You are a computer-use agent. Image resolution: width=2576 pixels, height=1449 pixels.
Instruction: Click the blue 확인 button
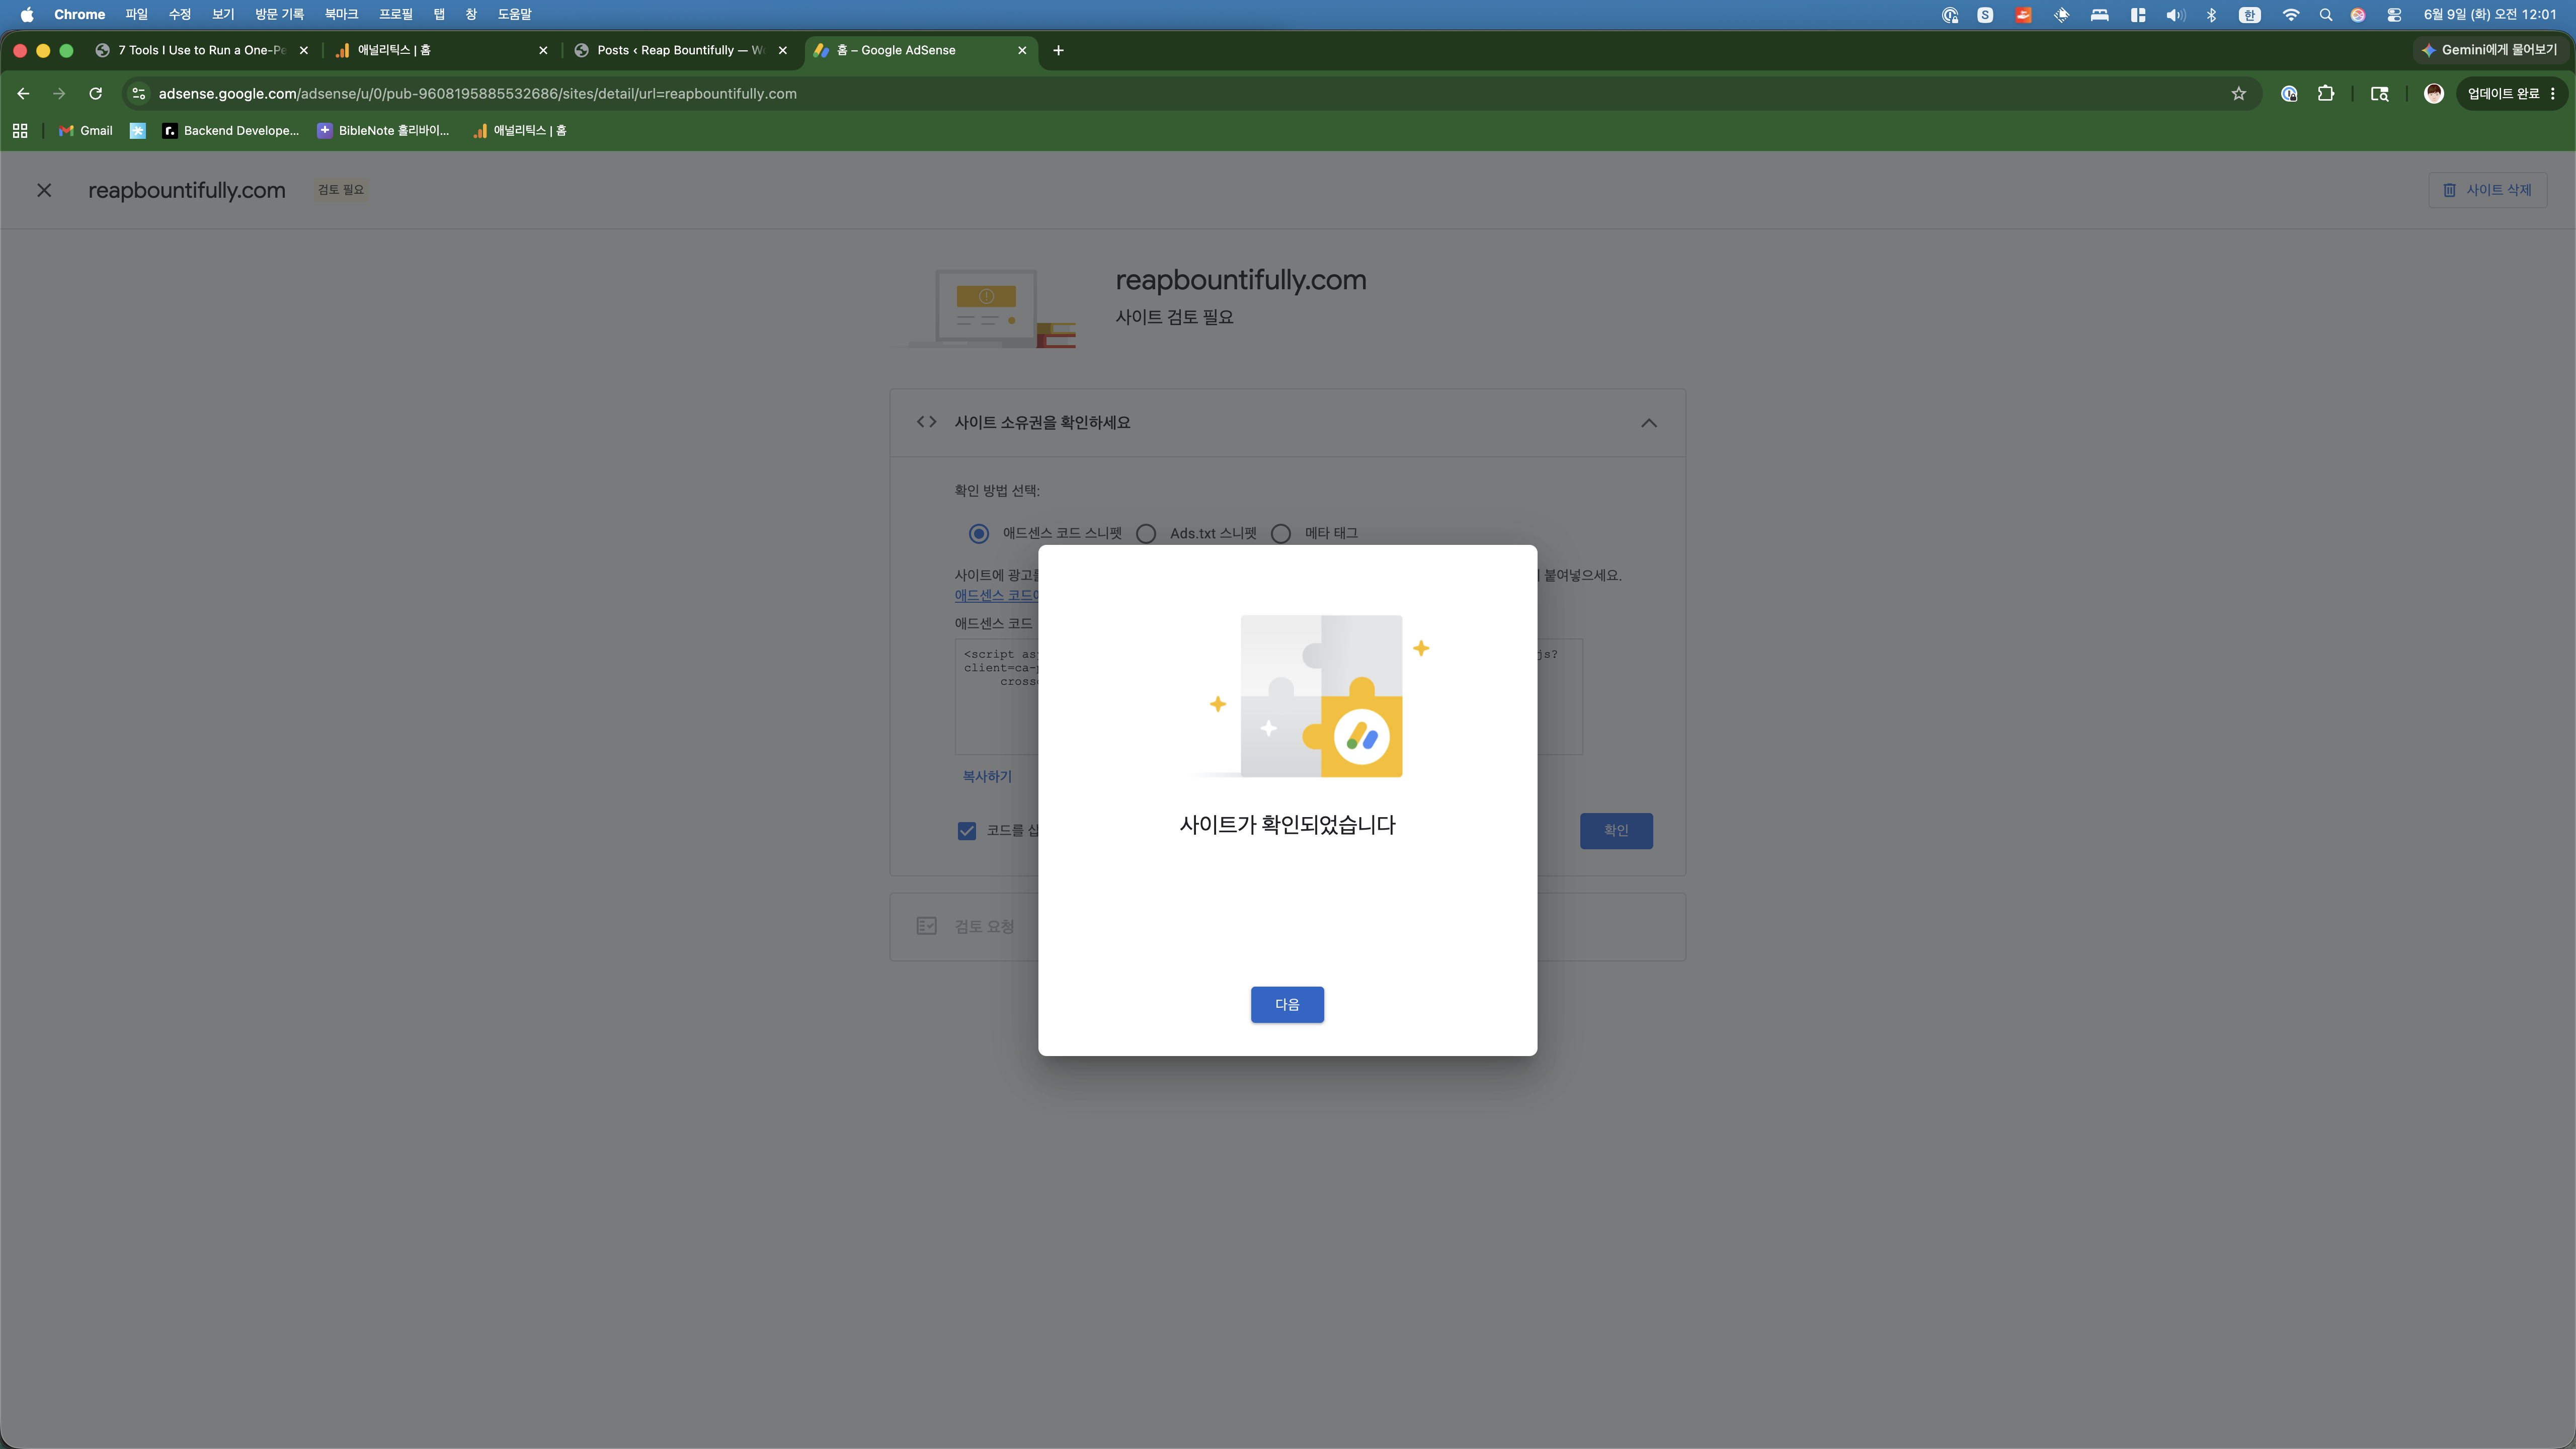1616,830
